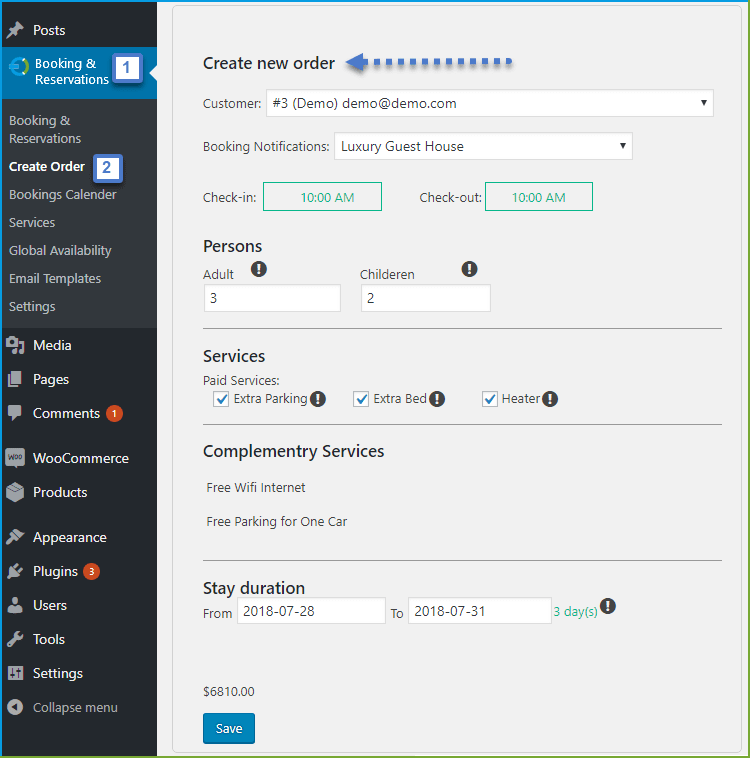
Task: Go to Posts menu
Action: [49, 30]
